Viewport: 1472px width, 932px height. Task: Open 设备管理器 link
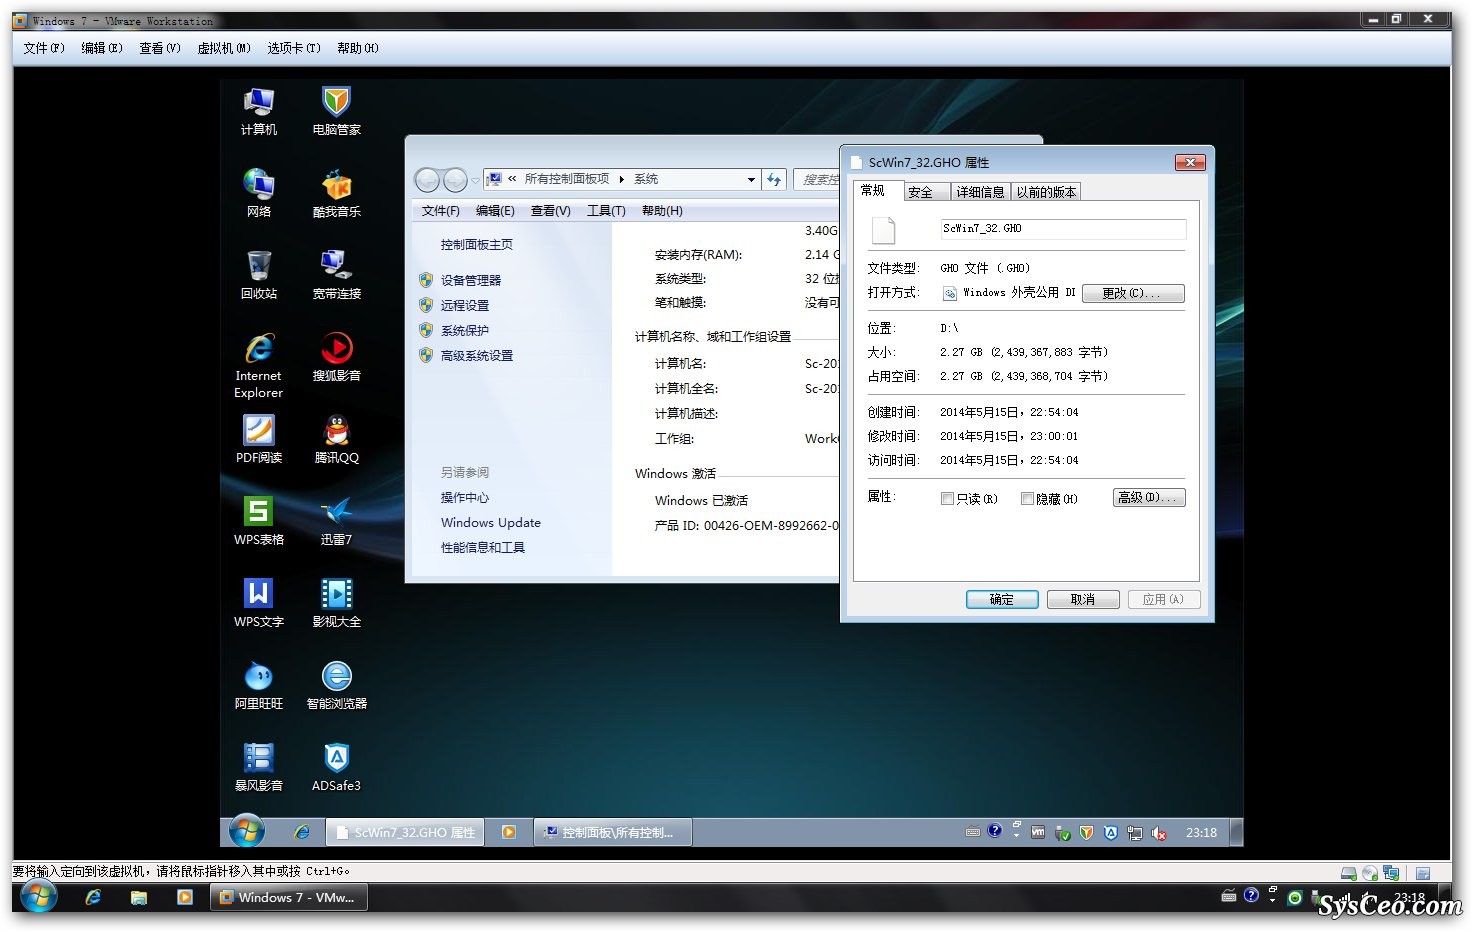click(471, 281)
